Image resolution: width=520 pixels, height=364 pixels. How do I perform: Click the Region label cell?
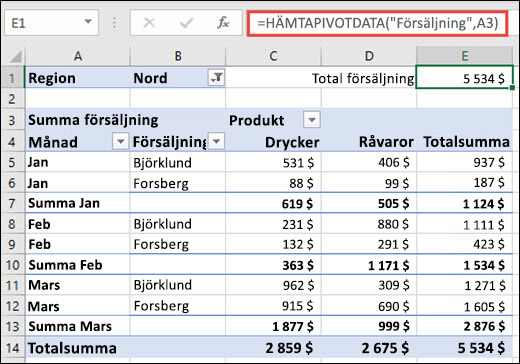pos(78,78)
